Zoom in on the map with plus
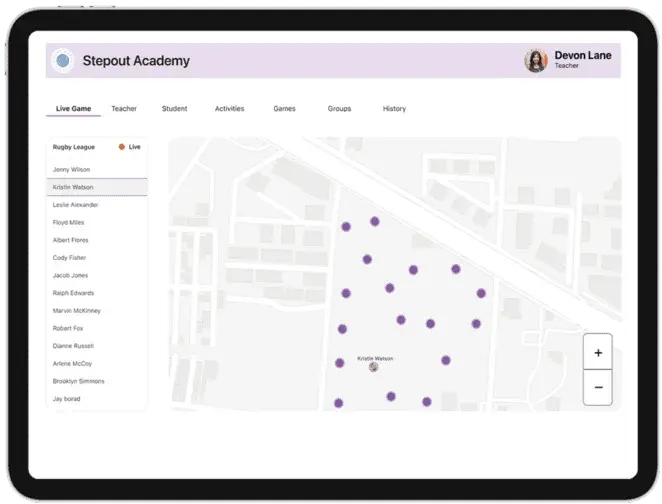662x504 pixels. 597,353
